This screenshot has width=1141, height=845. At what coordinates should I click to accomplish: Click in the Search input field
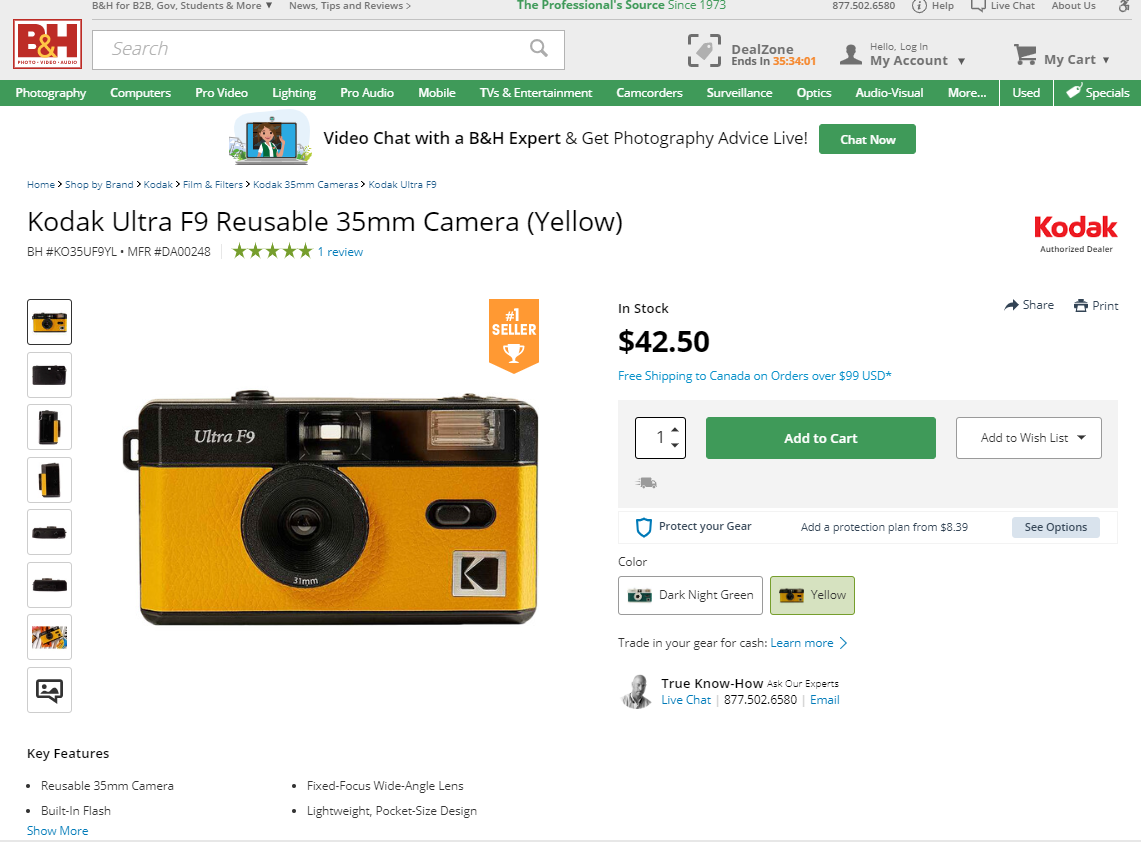click(310, 49)
